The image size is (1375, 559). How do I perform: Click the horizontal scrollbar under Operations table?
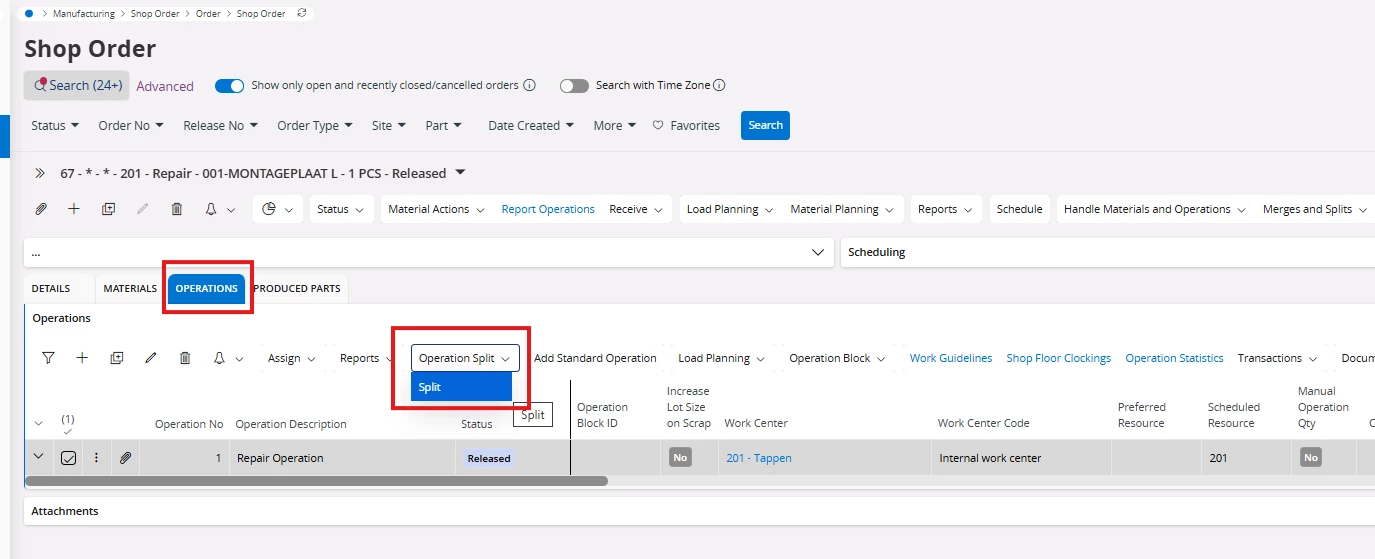coord(316,481)
